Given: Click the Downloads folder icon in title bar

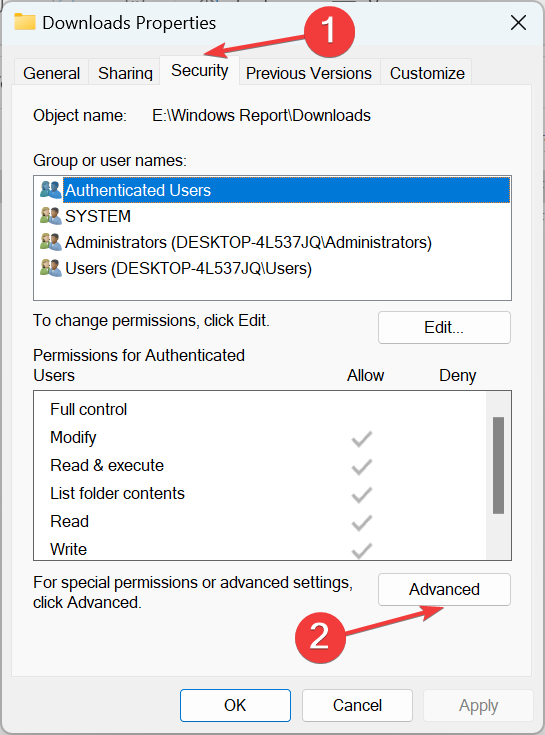Looking at the screenshot, I should (x=24, y=22).
